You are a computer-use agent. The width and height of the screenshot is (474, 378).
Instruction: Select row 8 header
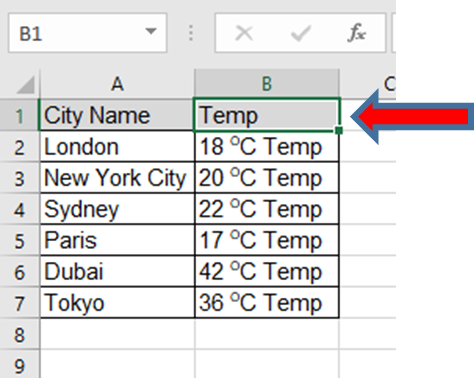pyautogui.click(x=19, y=334)
